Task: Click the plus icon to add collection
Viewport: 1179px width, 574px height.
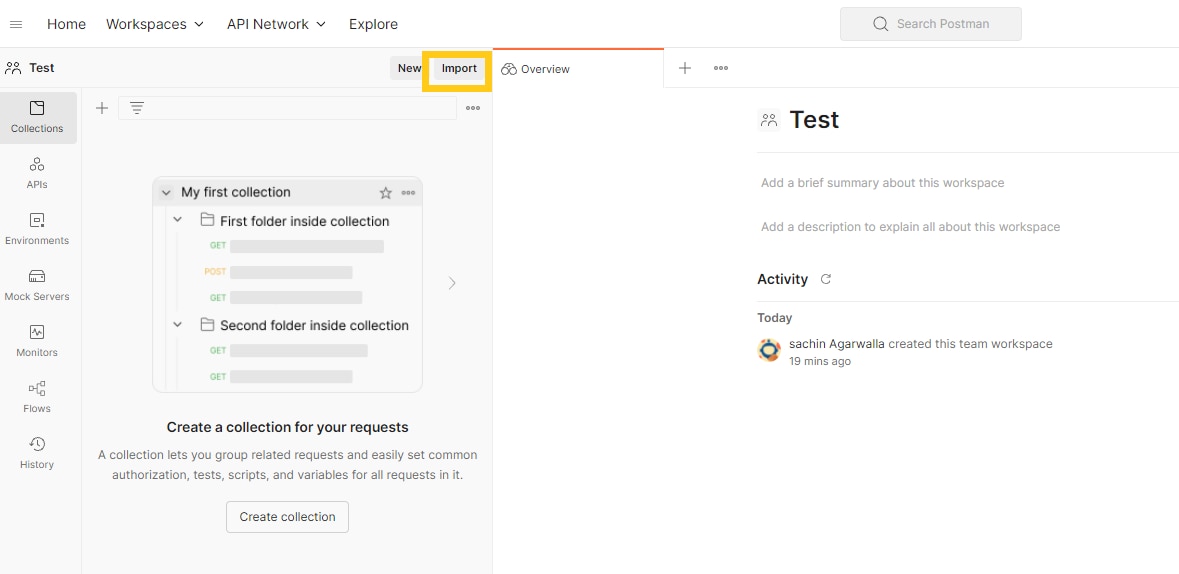Action: tap(102, 108)
